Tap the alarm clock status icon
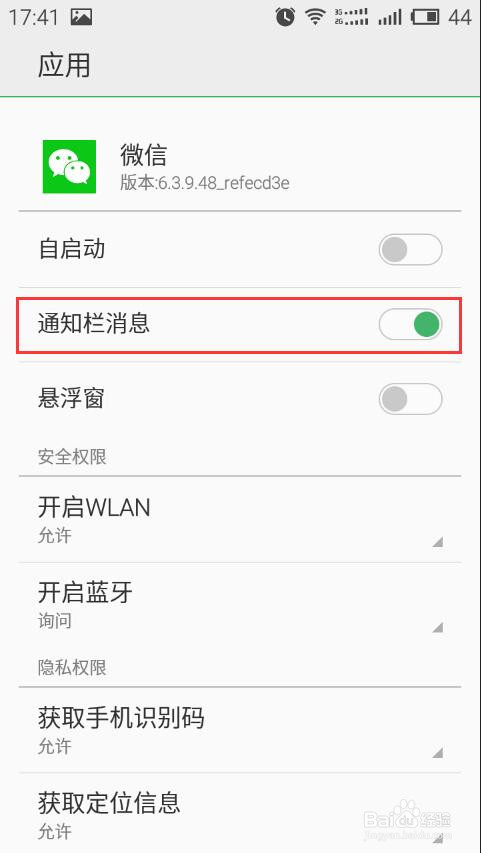 tap(285, 17)
